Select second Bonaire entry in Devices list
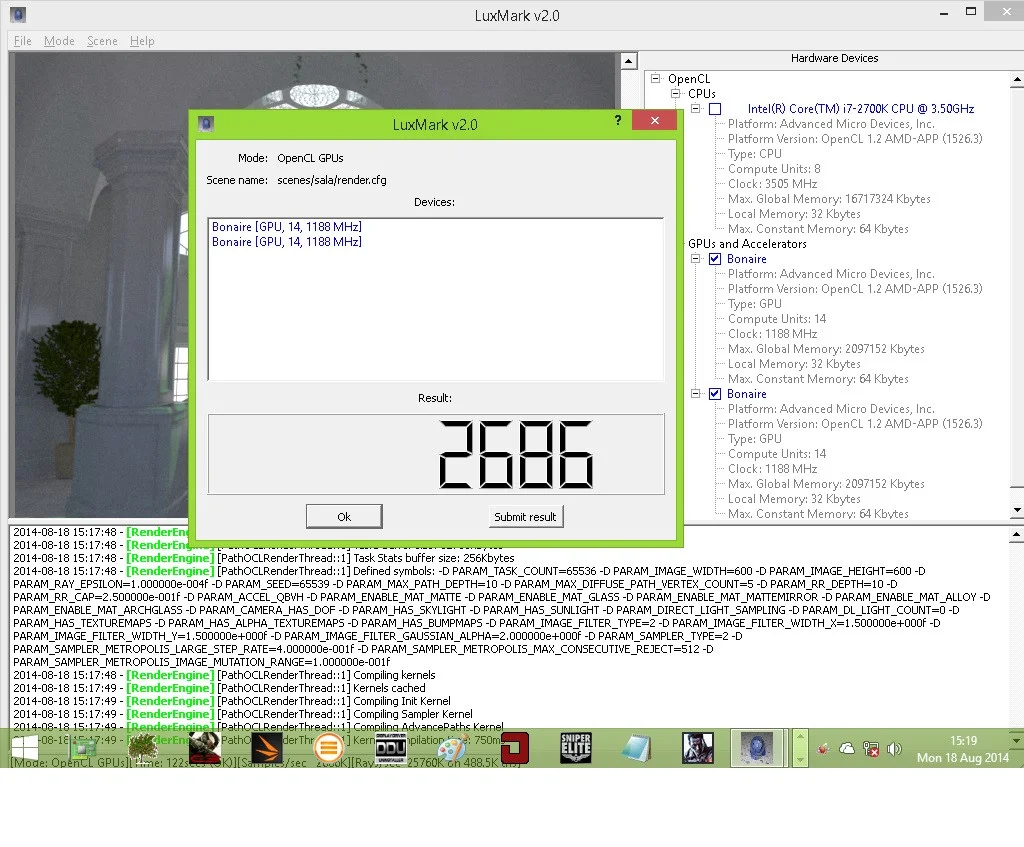The height and width of the screenshot is (847, 1024). [x=287, y=242]
